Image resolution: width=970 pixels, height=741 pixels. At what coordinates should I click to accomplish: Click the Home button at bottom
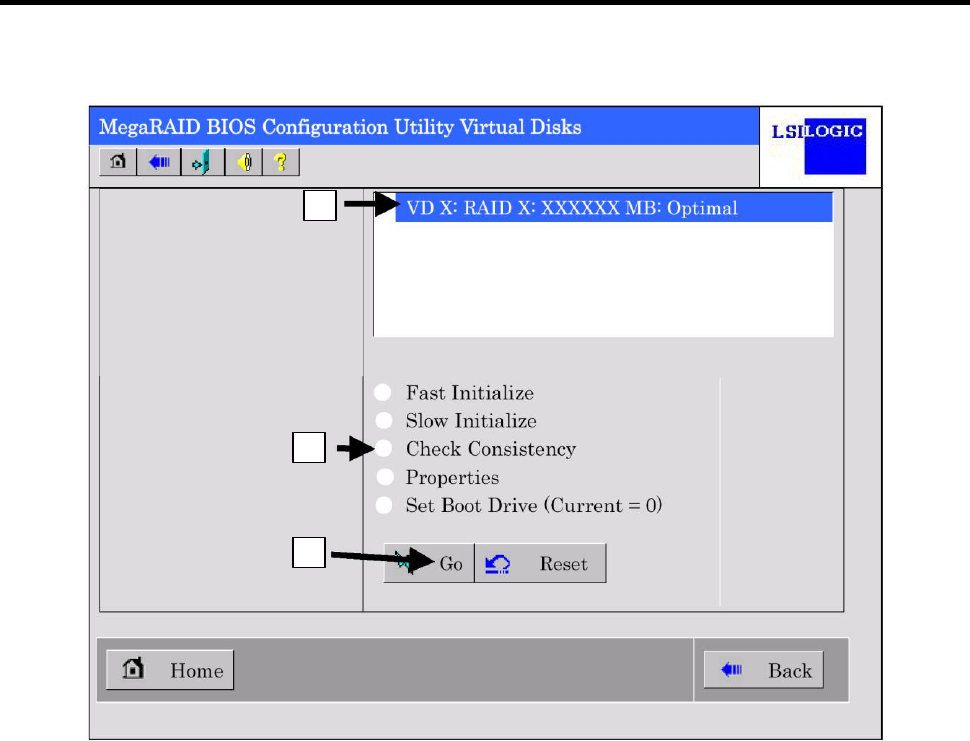click(x=170, y=670)
